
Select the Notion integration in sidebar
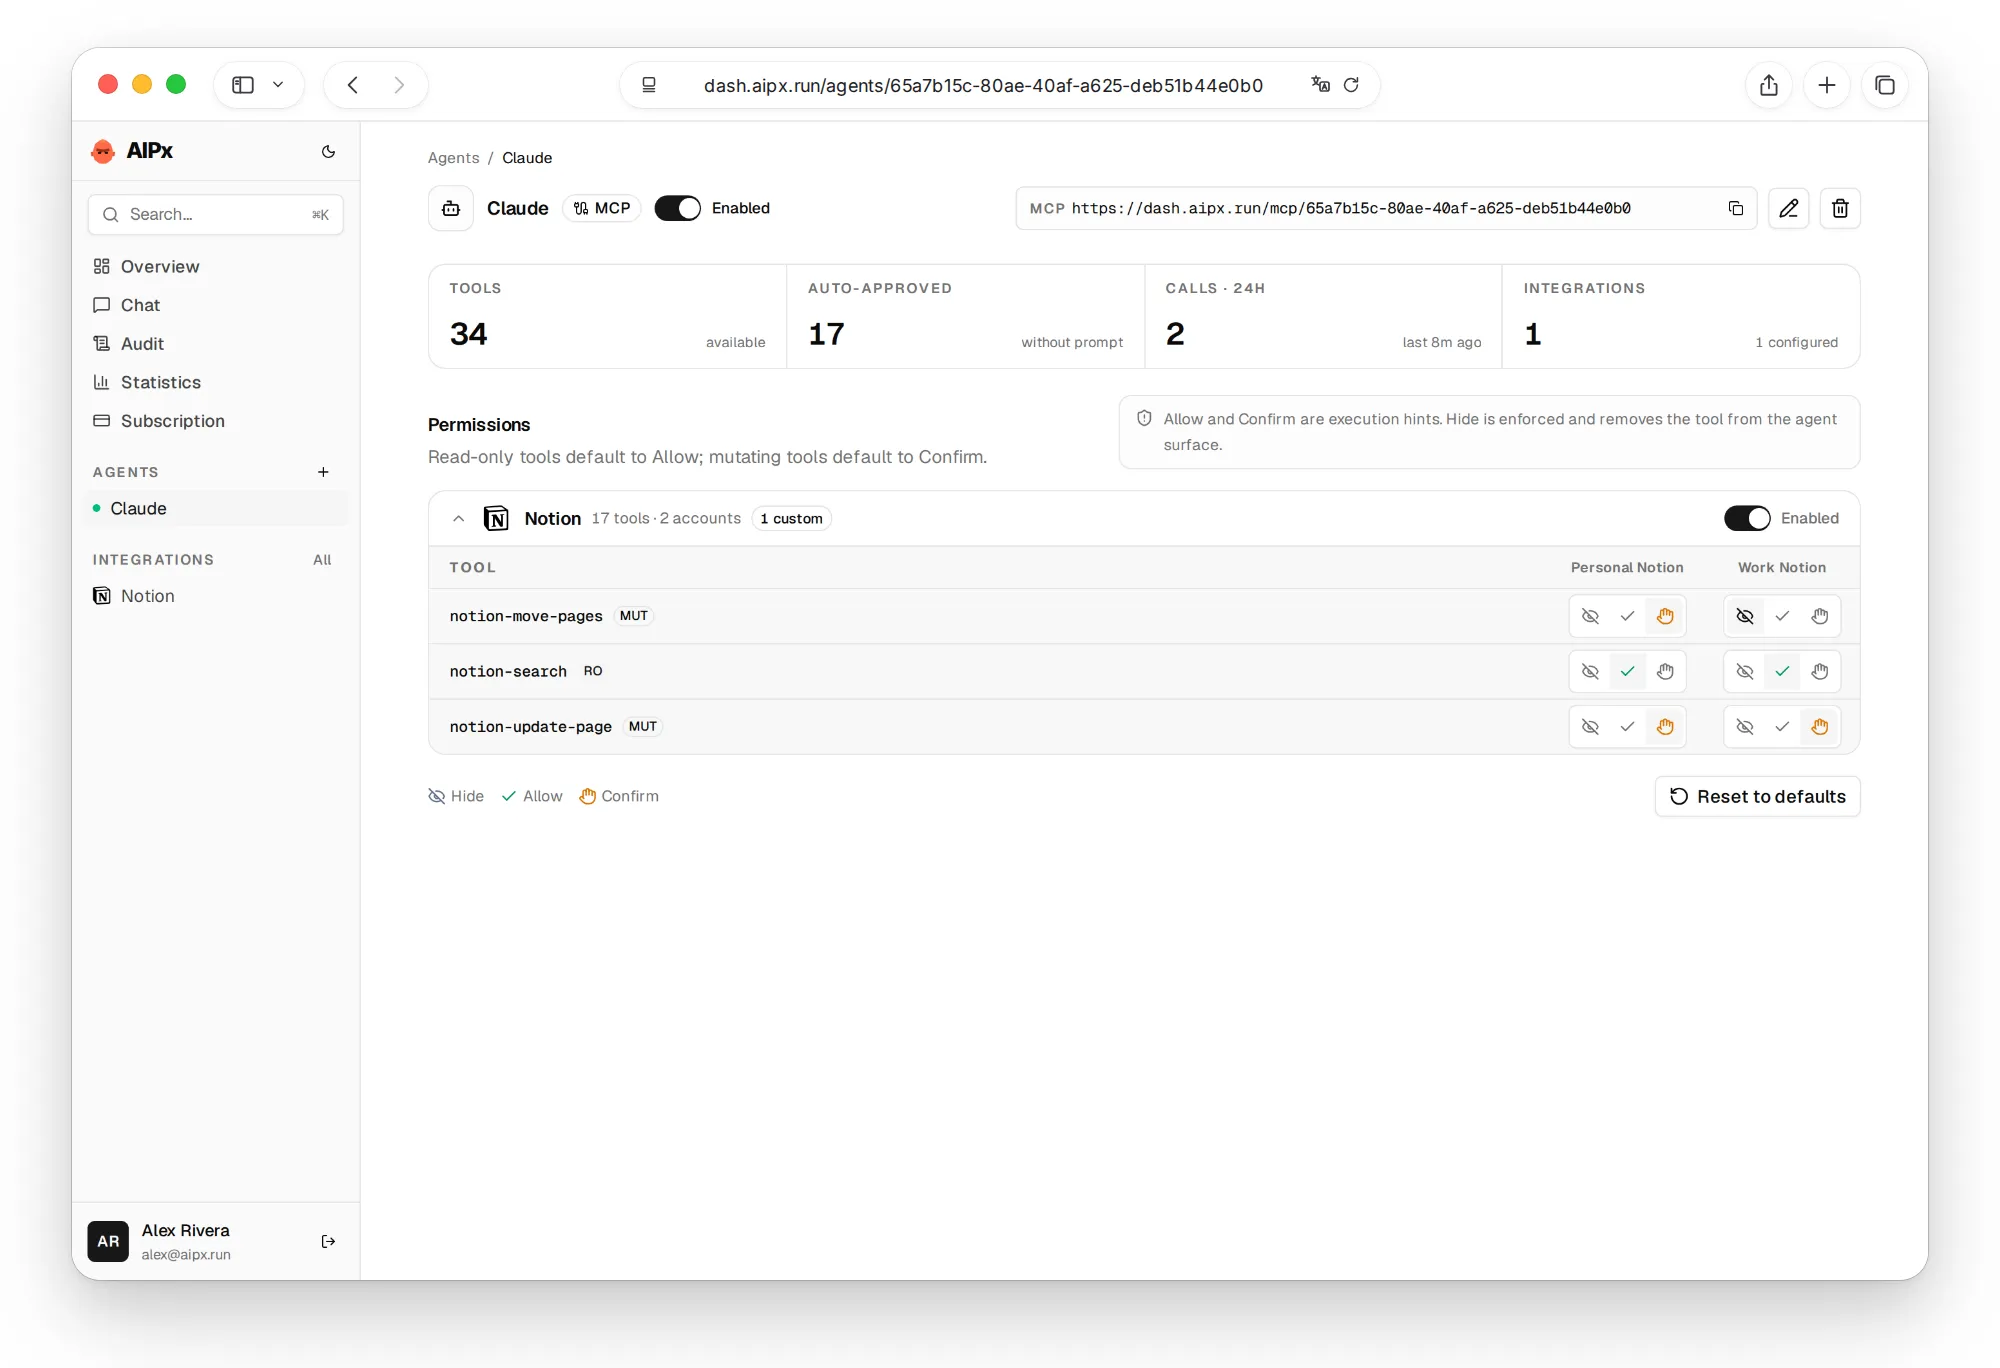tap(216, 596)
